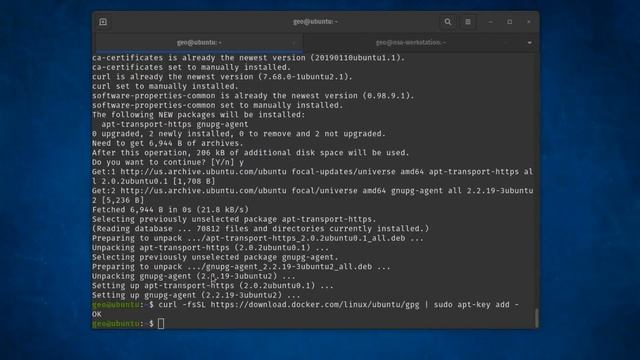
Task: Click 'The following NEW packages will be installed:' line
Action: [x=198, y=115]
